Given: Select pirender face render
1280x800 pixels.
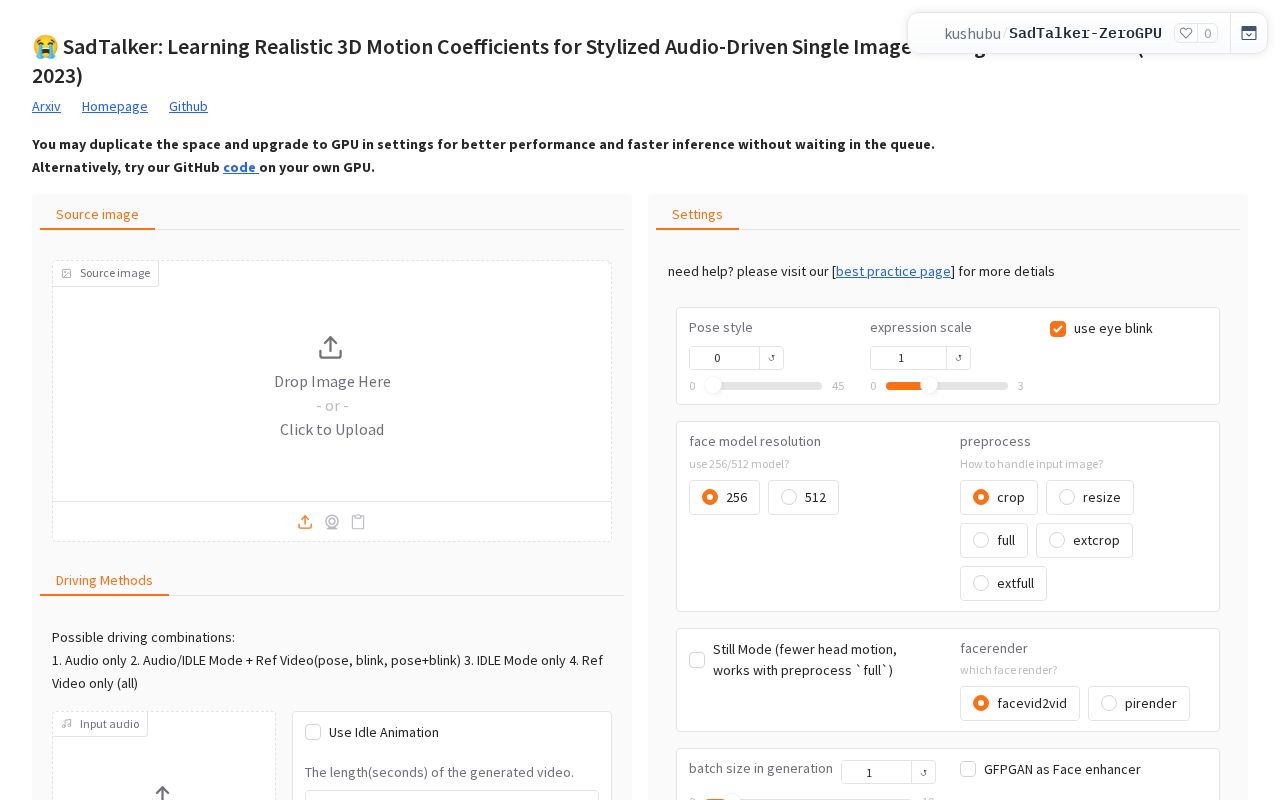Looking at the screenshot, I should [1139, 703].
